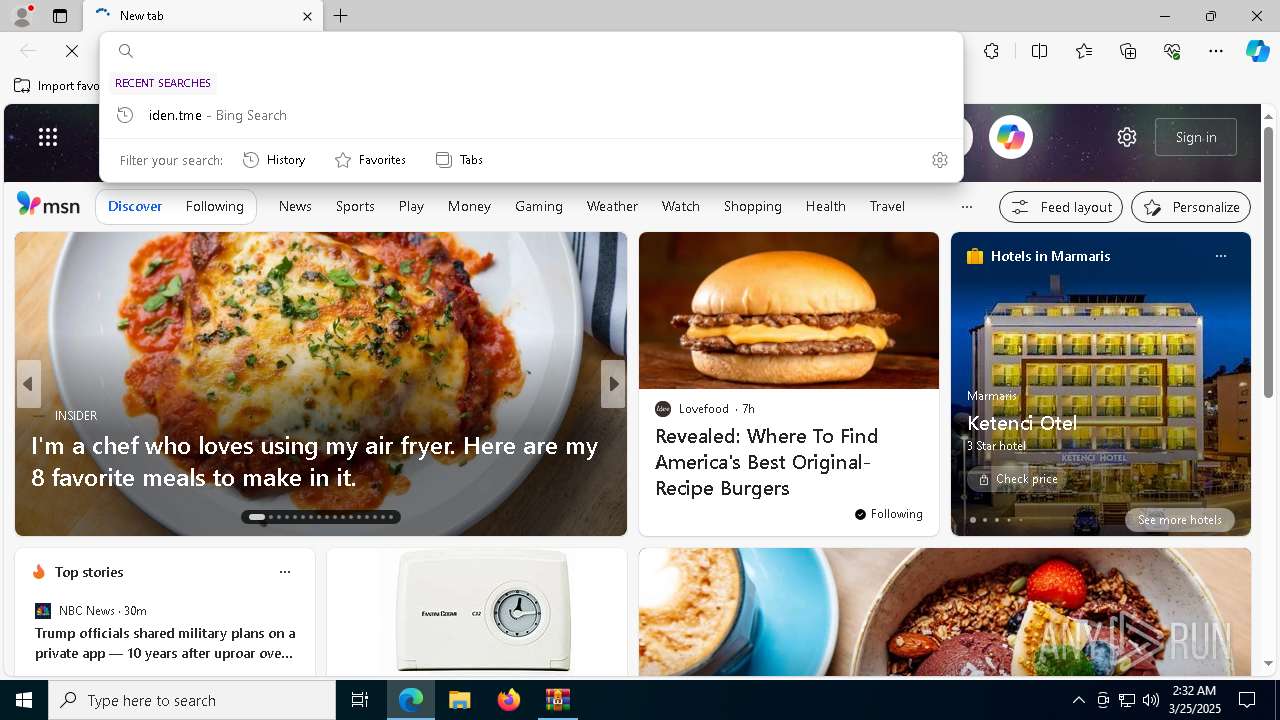Select first carousel progress indicator

coord(257,517)
